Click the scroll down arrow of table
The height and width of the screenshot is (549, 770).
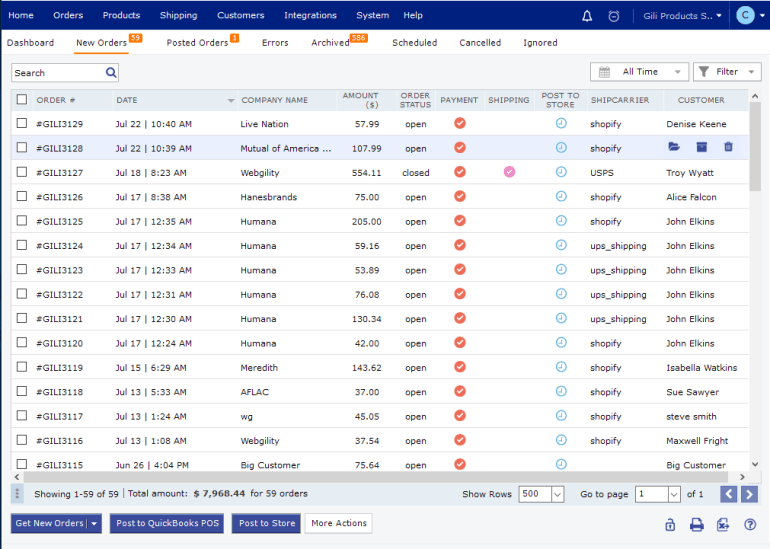[x=755, y=464]
